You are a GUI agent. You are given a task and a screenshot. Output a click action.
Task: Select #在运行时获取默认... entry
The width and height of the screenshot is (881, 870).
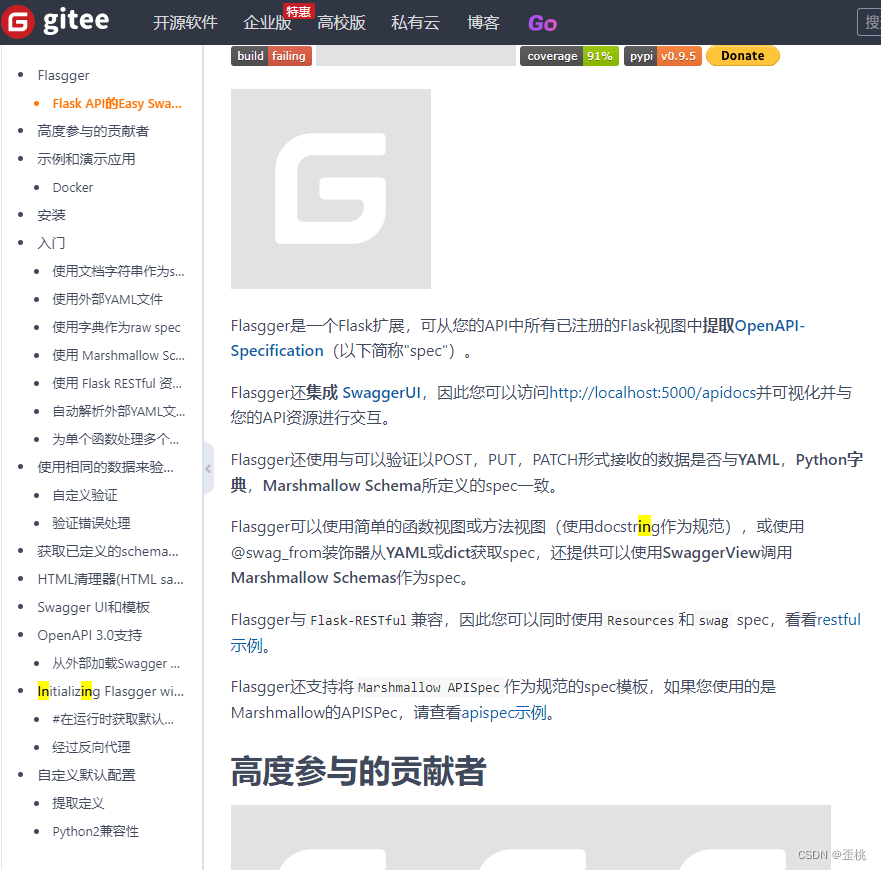[113, 719]
